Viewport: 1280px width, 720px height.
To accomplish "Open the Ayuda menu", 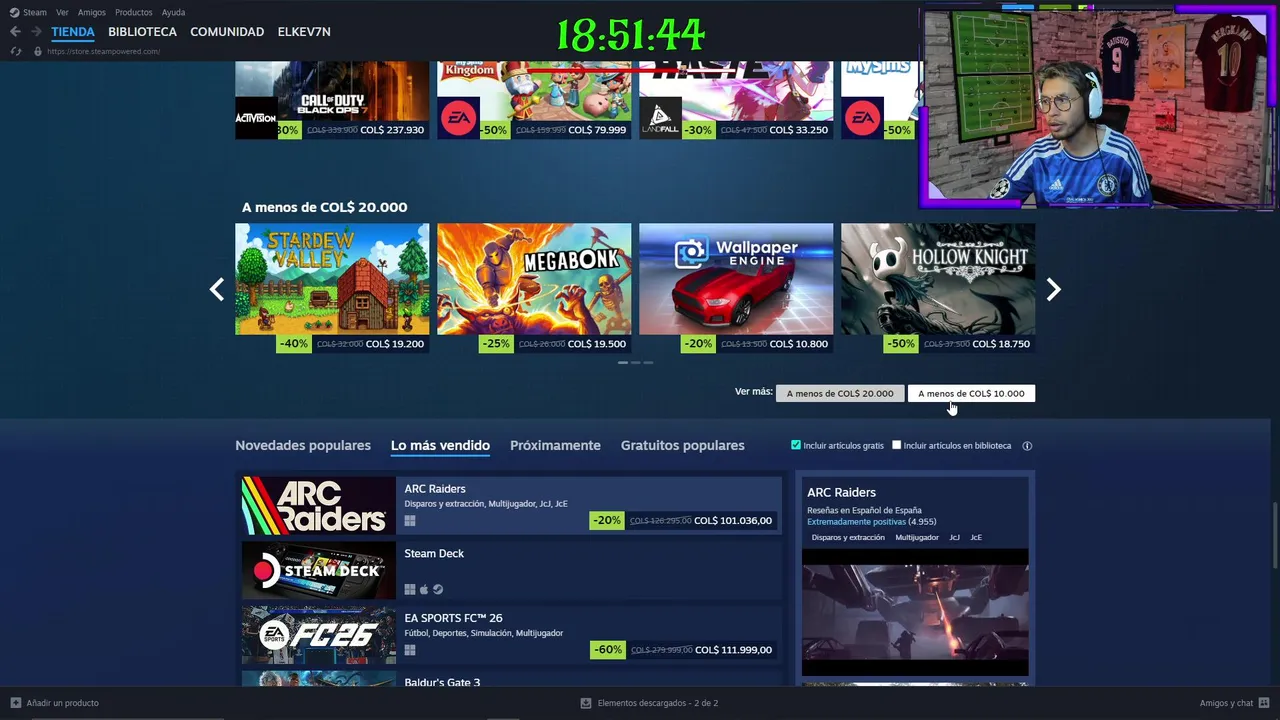I will 173,12.
